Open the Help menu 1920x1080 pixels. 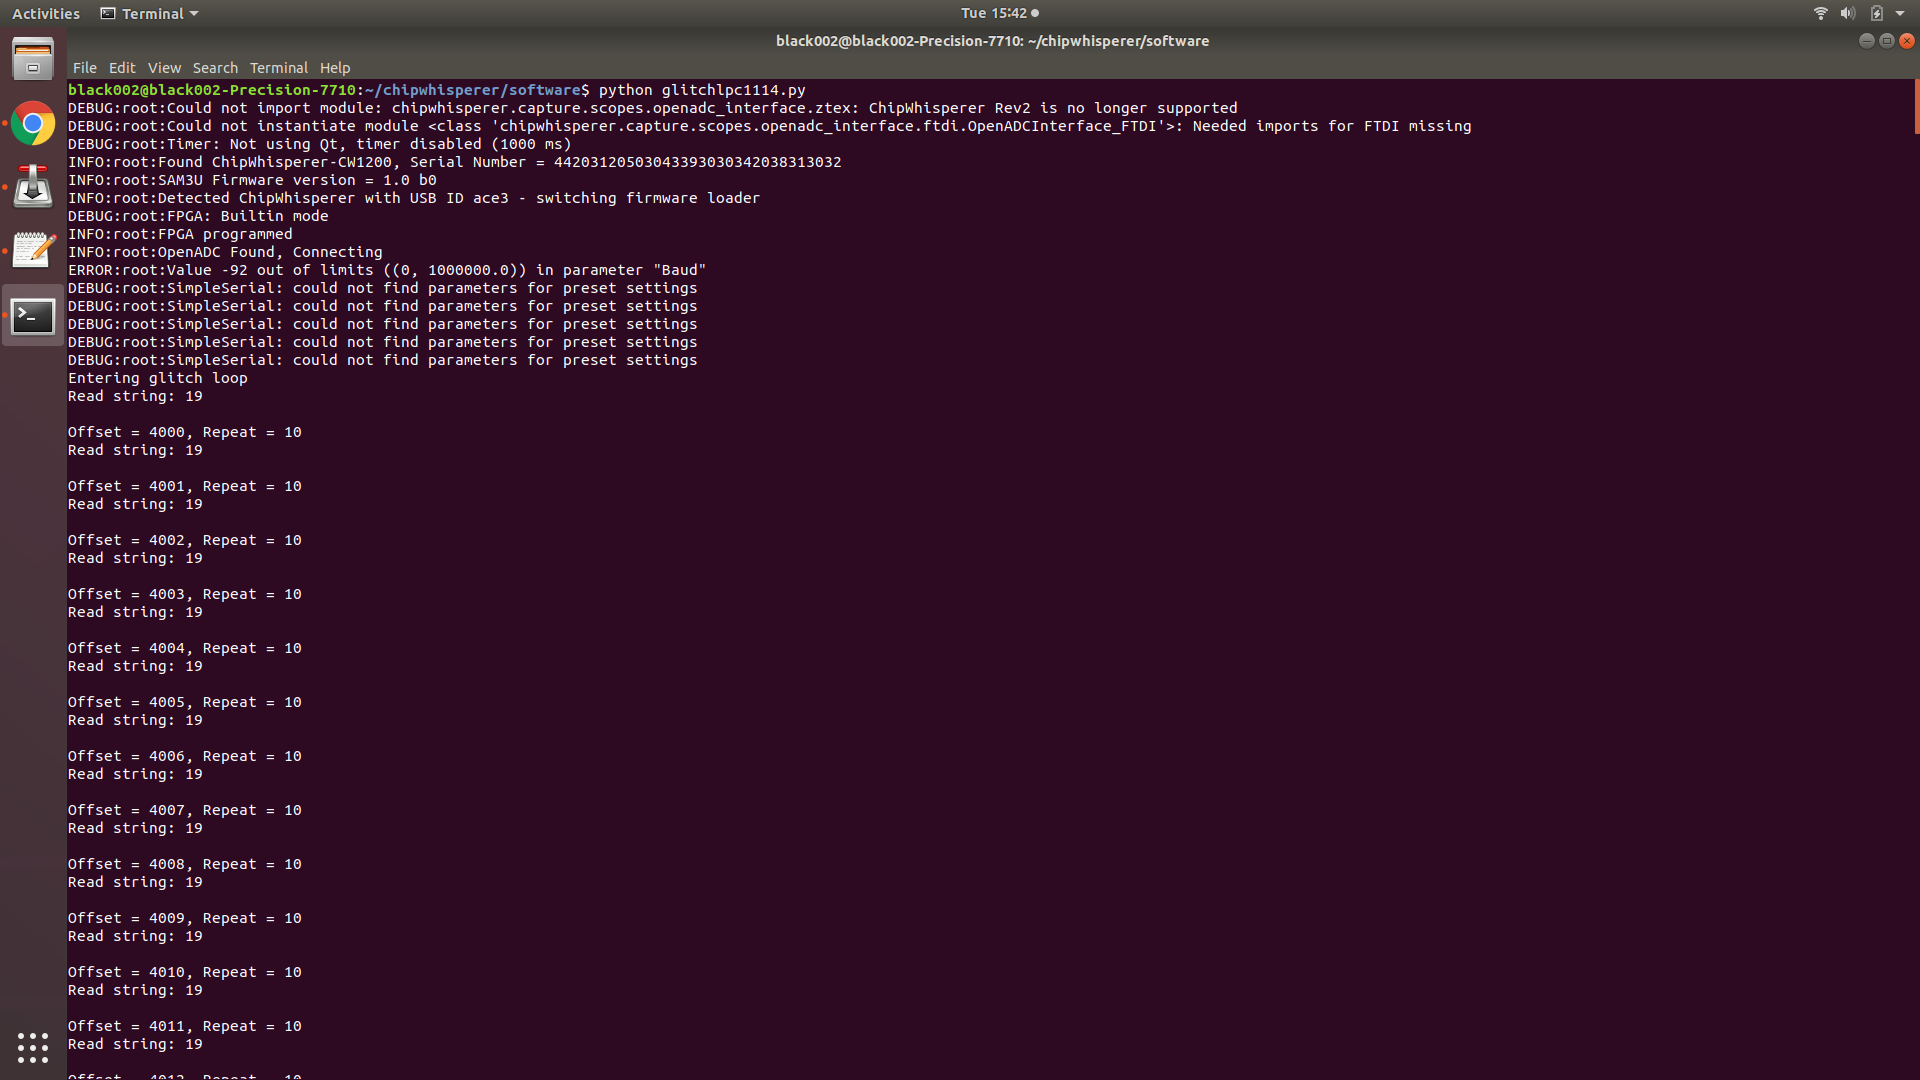[335, 68]
